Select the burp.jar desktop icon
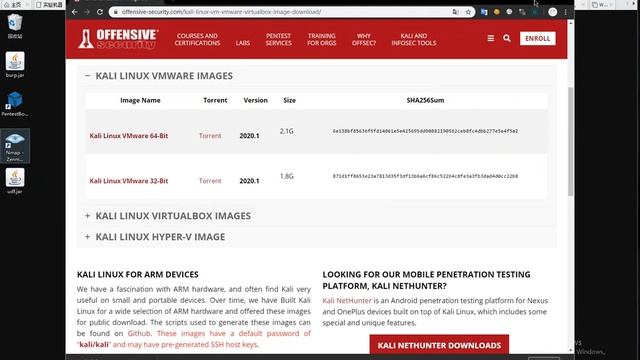The image size is (640, 360). [x=15, y=64]
